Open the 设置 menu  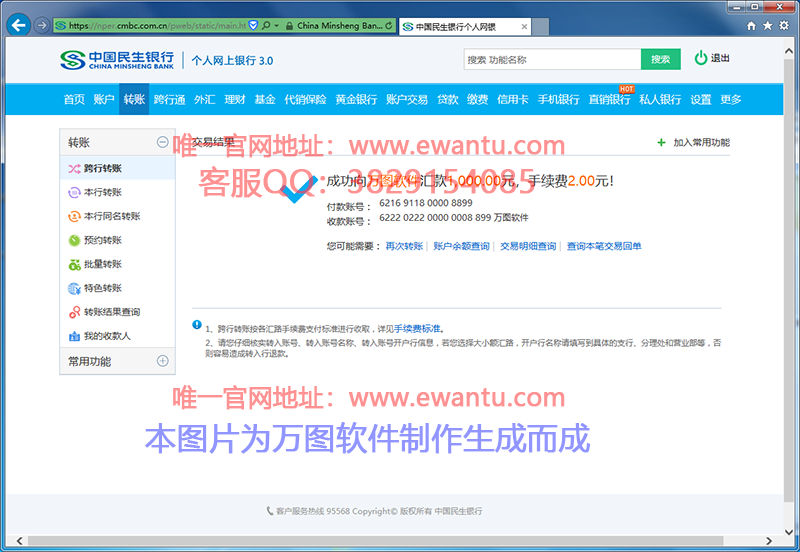click(701, 99)
